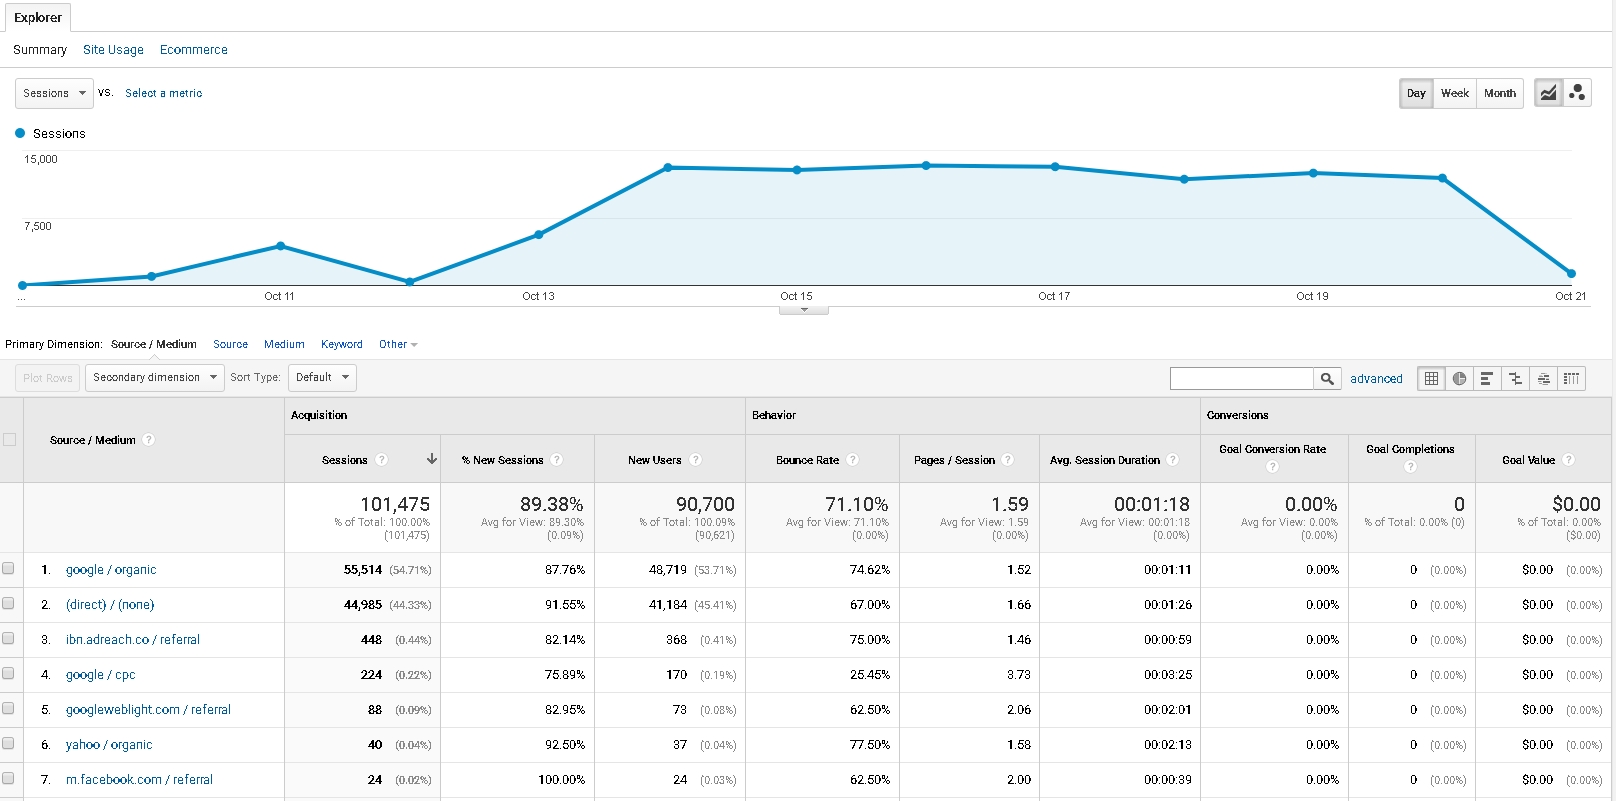
Task: Check the googleweblight.com / referral row checkbox
Action: tap(9, 709)
